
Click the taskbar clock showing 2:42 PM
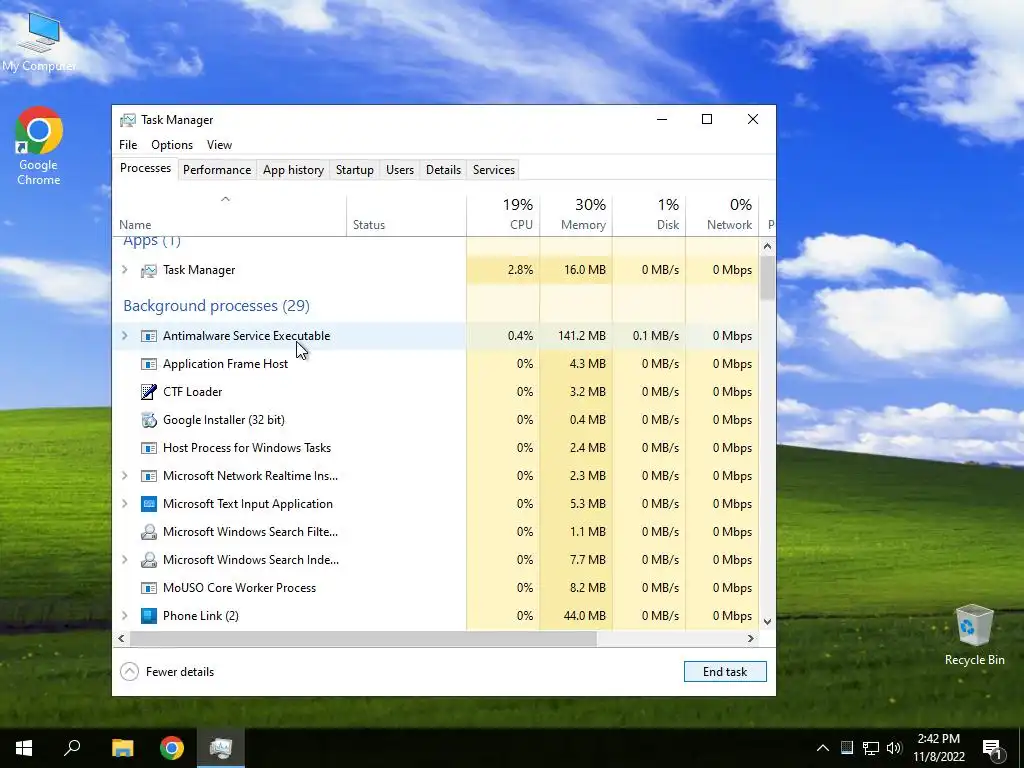pos(938,748)
